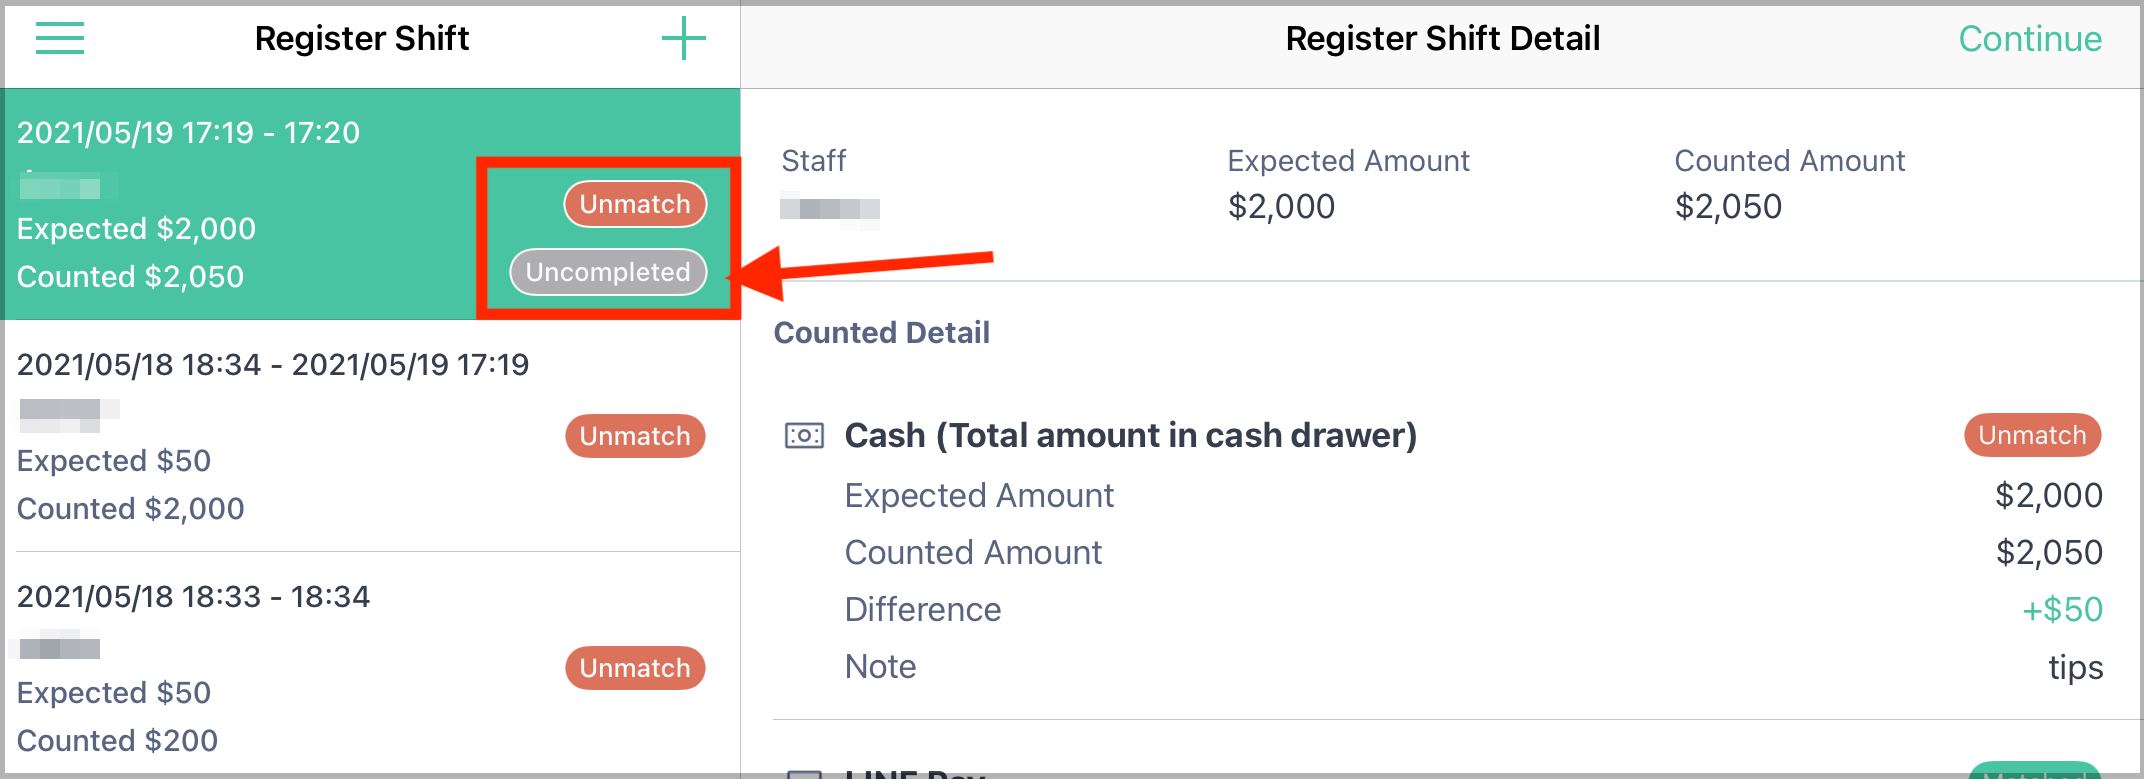Open the 2021/05/18 18:33 - 18:34 shift
This screenshot has width=2144, height=779.
pyautogui.click(x=372, y=664)
